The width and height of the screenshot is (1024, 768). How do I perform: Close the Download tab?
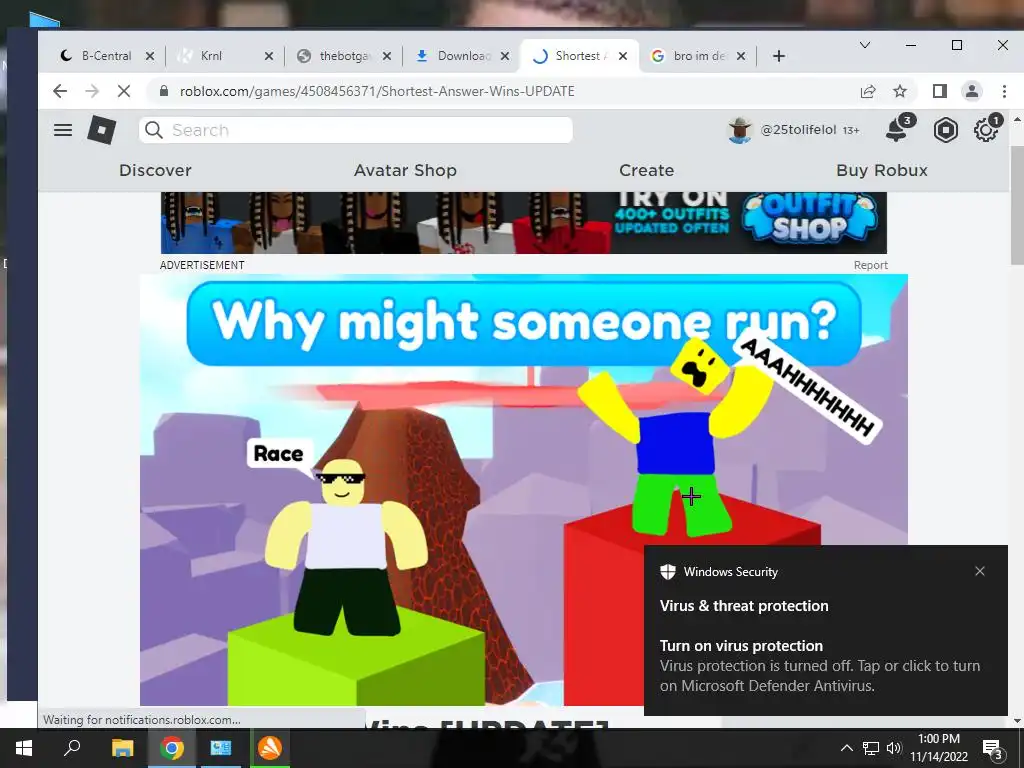coord(505,56)
